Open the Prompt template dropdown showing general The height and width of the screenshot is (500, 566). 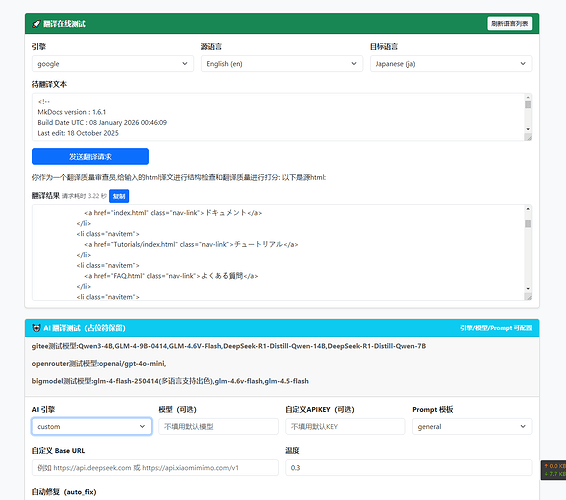[472, 426]
